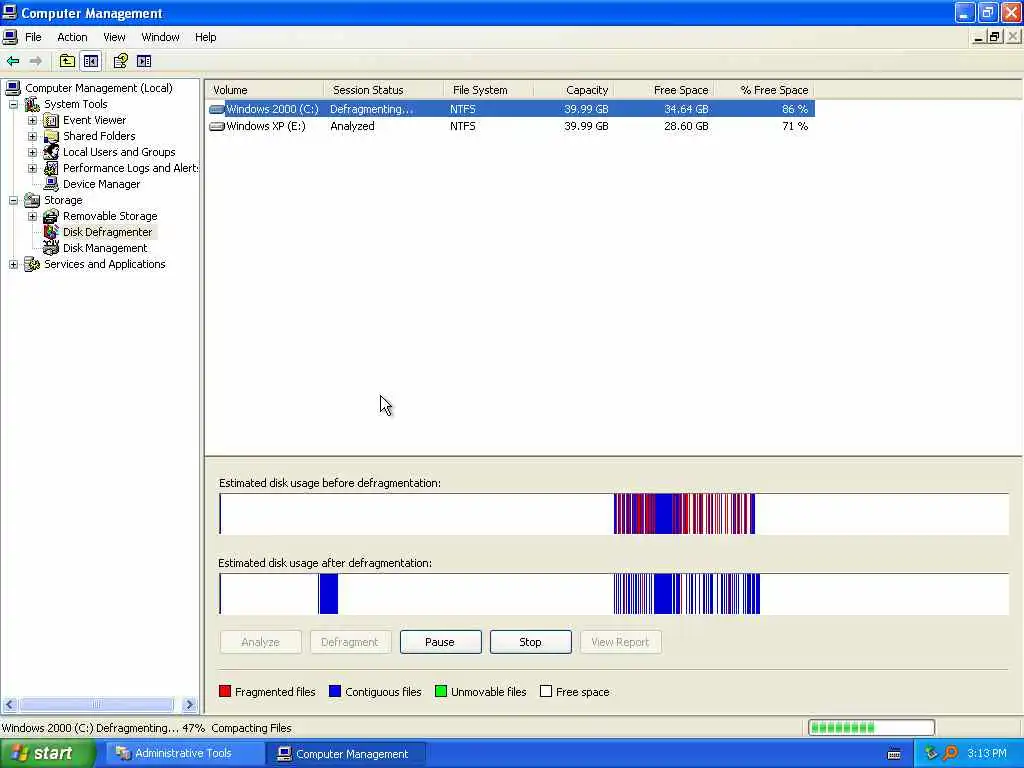
Task: Click the Event Viewer icon
Action: (x=51, y=120)
